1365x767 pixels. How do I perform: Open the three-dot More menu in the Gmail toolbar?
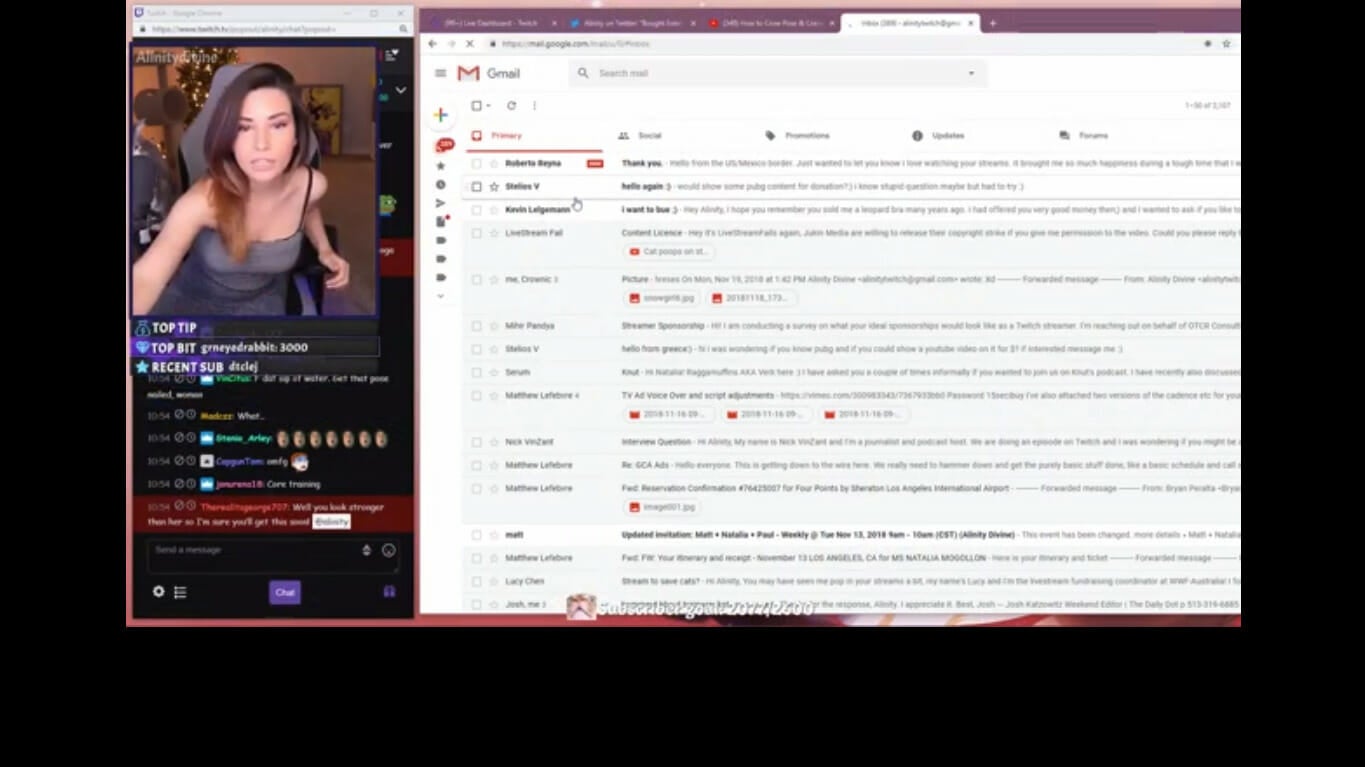coord(534,105)
